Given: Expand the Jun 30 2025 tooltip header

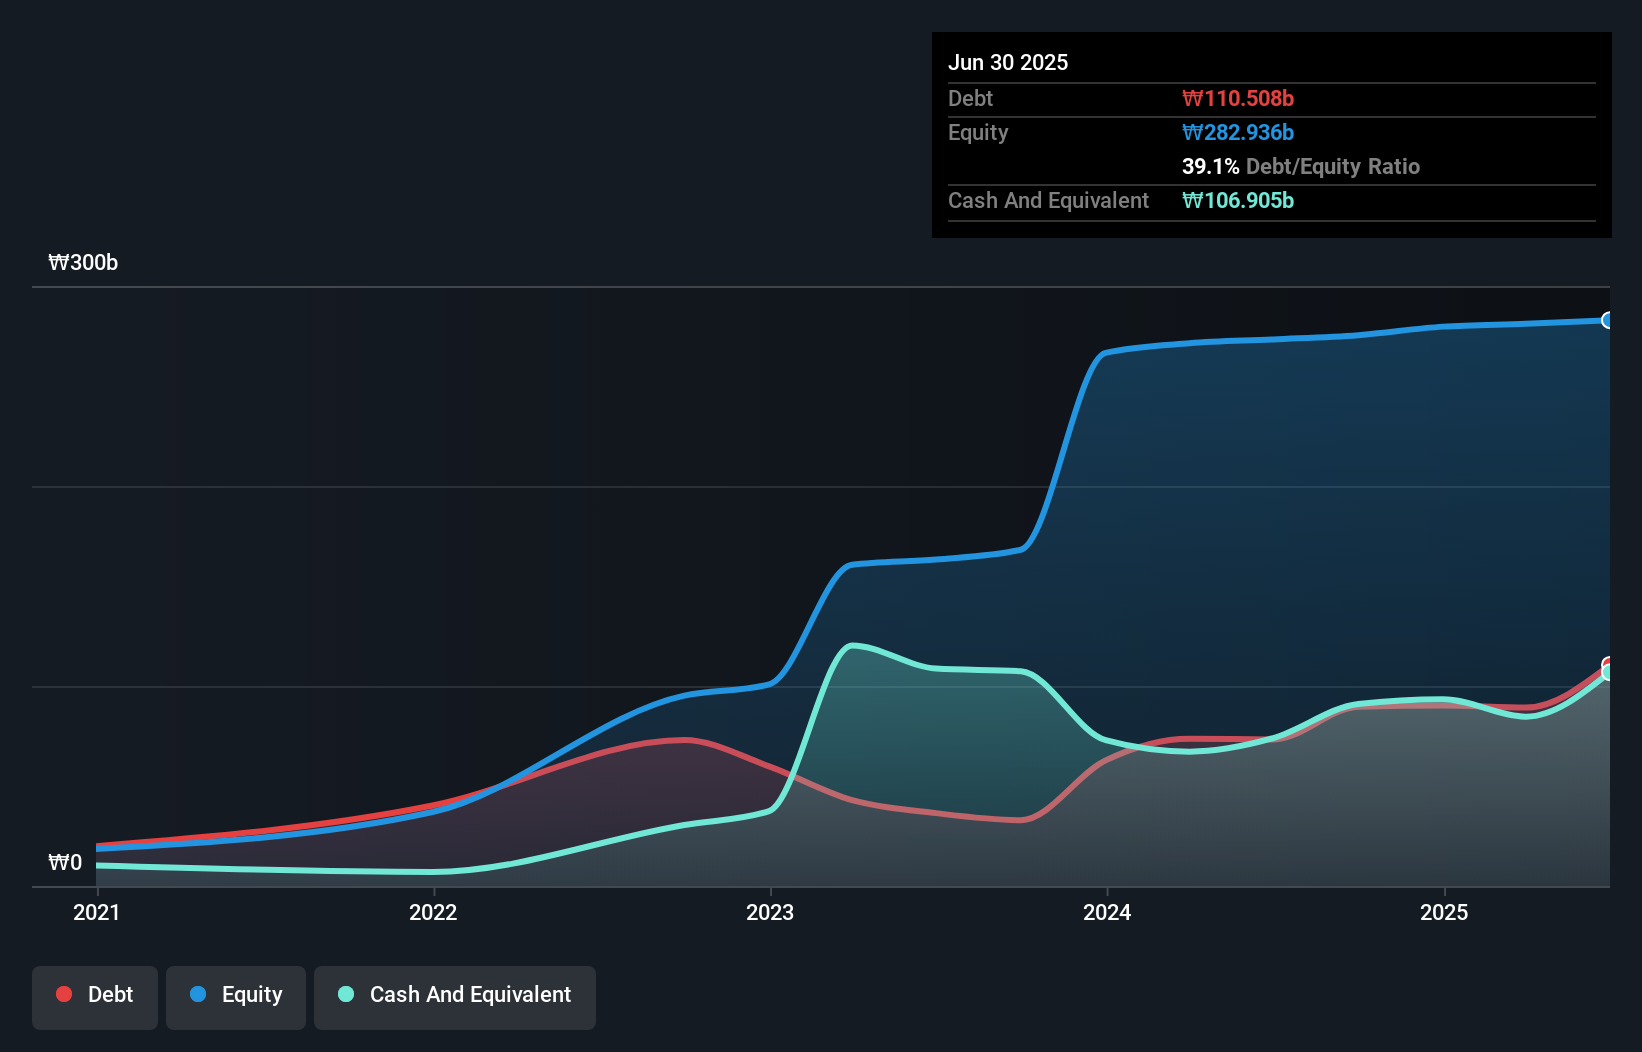Looking at the screenshot, I should [x=1008, y=62].
